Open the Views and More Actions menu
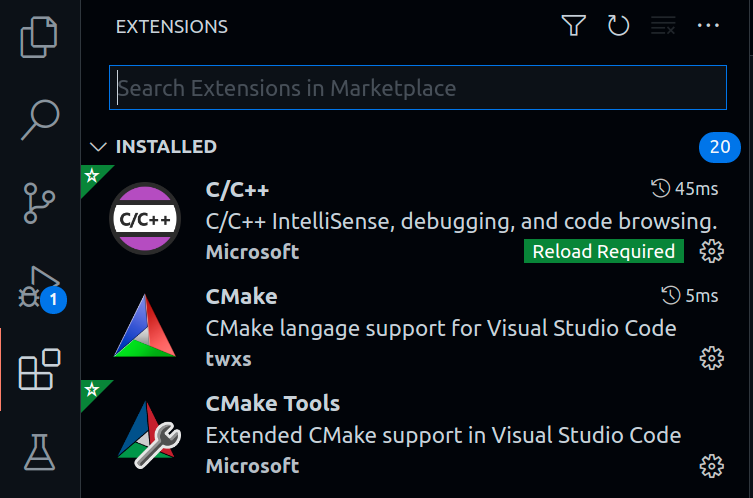 coord(708,27)
